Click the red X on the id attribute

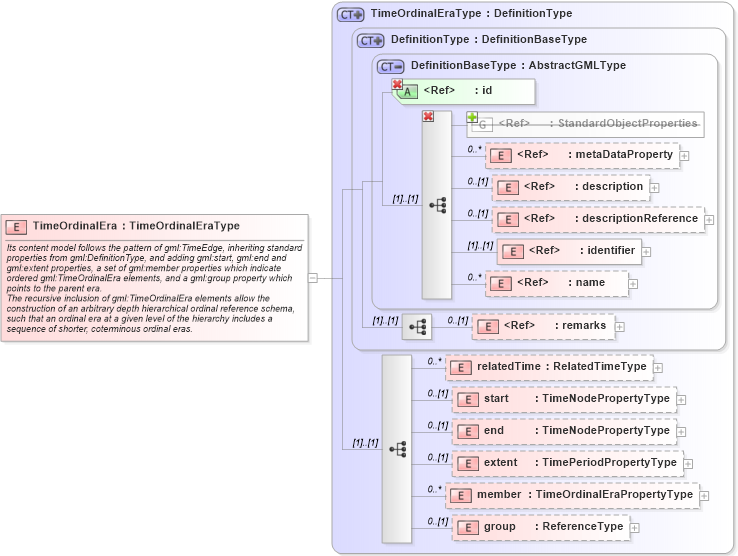[397, 84]
